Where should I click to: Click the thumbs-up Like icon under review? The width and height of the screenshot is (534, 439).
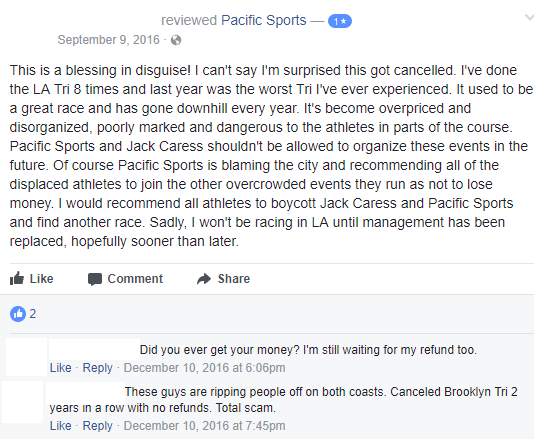tap(17, 278)
